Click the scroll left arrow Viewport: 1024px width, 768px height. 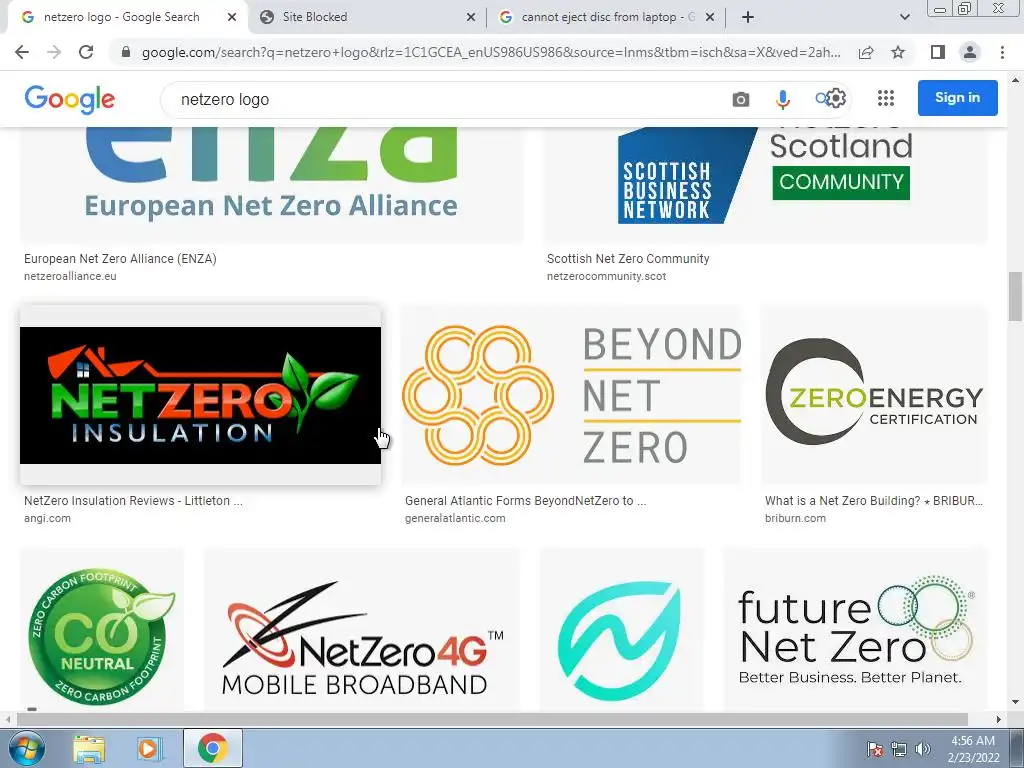8,719
